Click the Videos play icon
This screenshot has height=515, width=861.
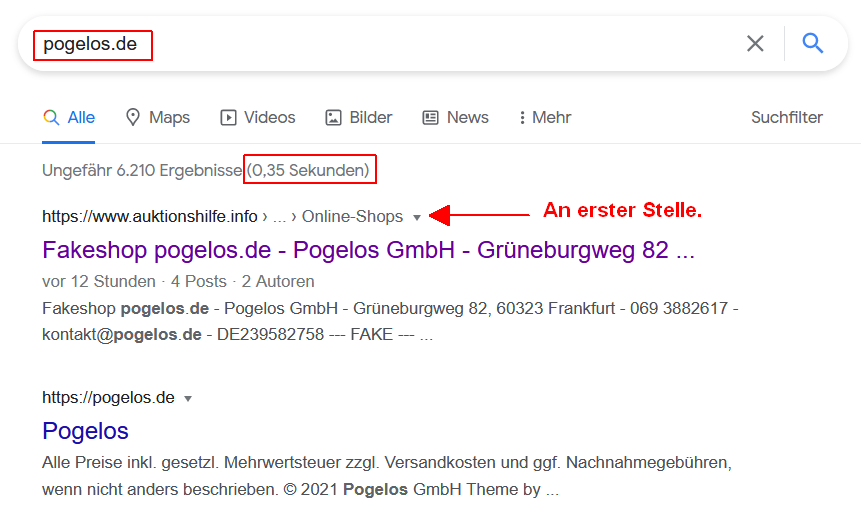coord(228,117)
